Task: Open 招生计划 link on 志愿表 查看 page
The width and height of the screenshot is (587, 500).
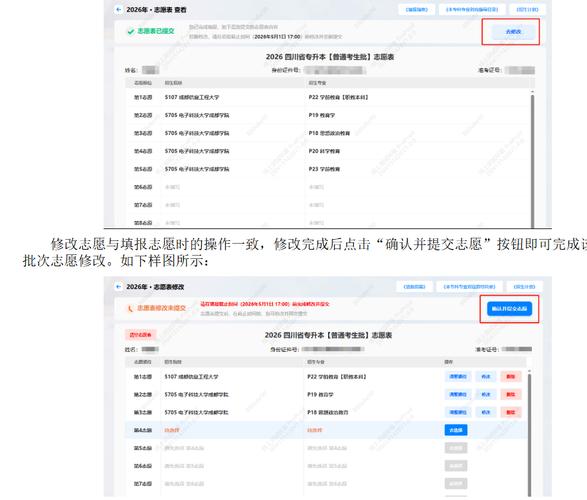Action: tap(527, 10)
